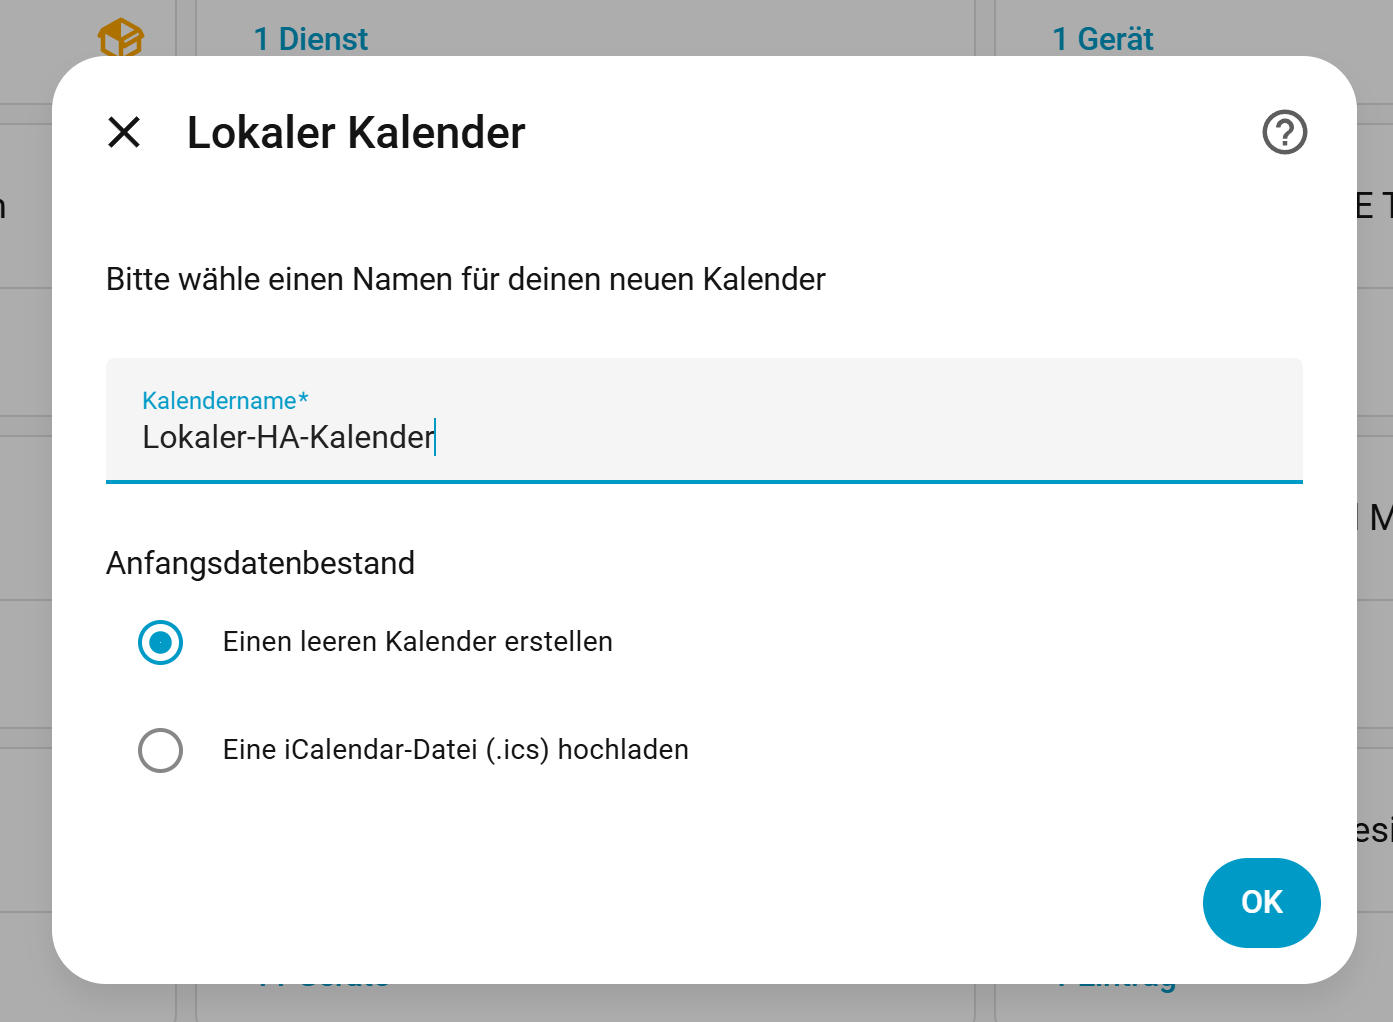Click the "Bitte wähle einen Namen" instruction text
The width and height of the screenshot is (1393, 1022).
pyautogui.click(x=465, y=279)
